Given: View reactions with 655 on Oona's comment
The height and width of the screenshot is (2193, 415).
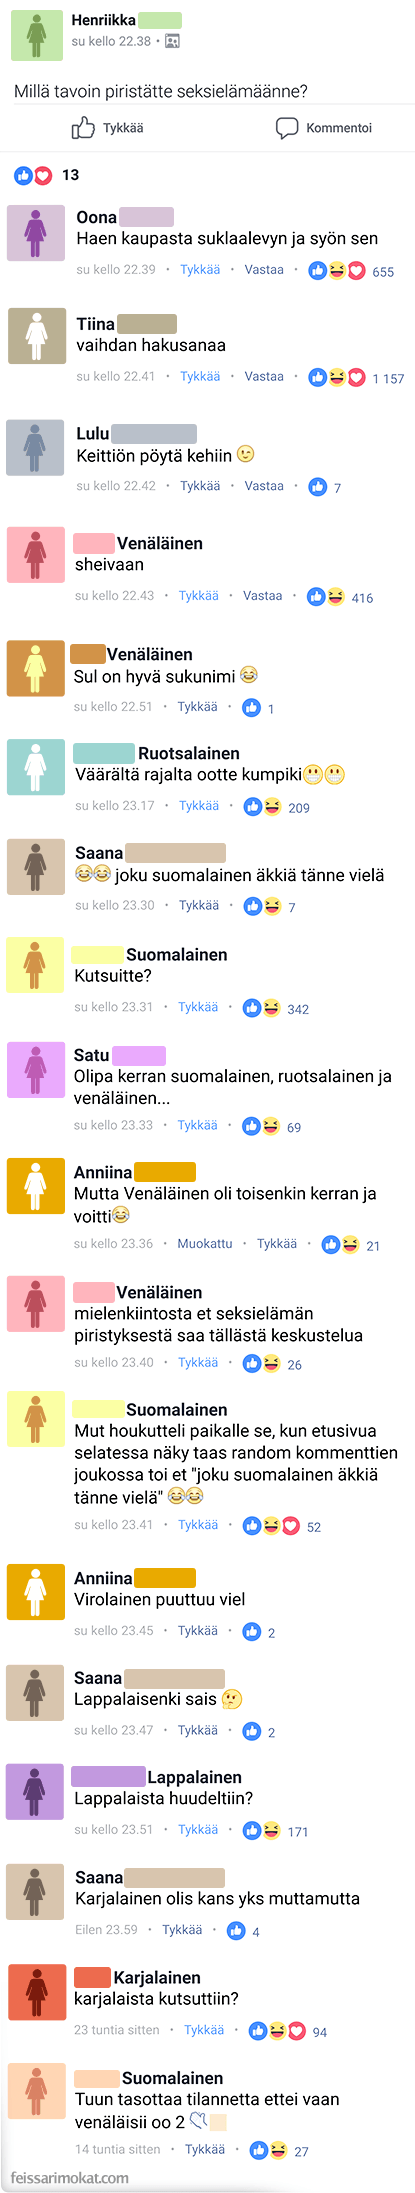Looking at the screenshot, I should (x=351, y=271).
